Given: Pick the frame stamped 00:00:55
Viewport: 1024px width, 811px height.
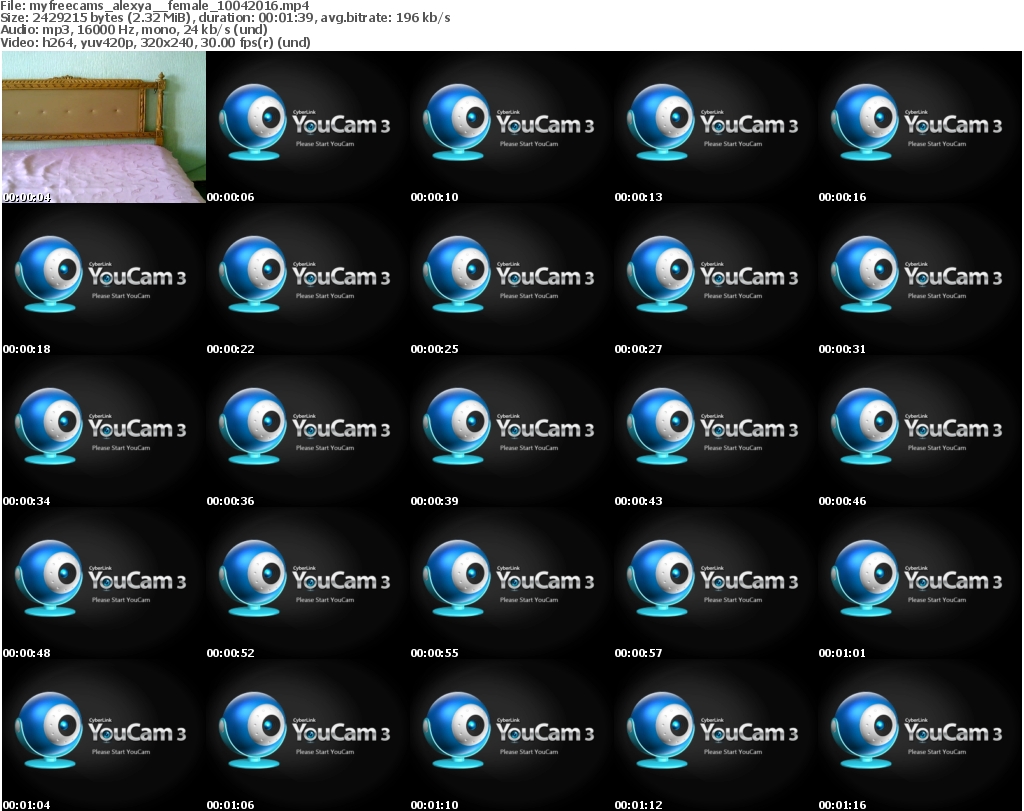Looking at the screenshot, I should tap(511, 584).
